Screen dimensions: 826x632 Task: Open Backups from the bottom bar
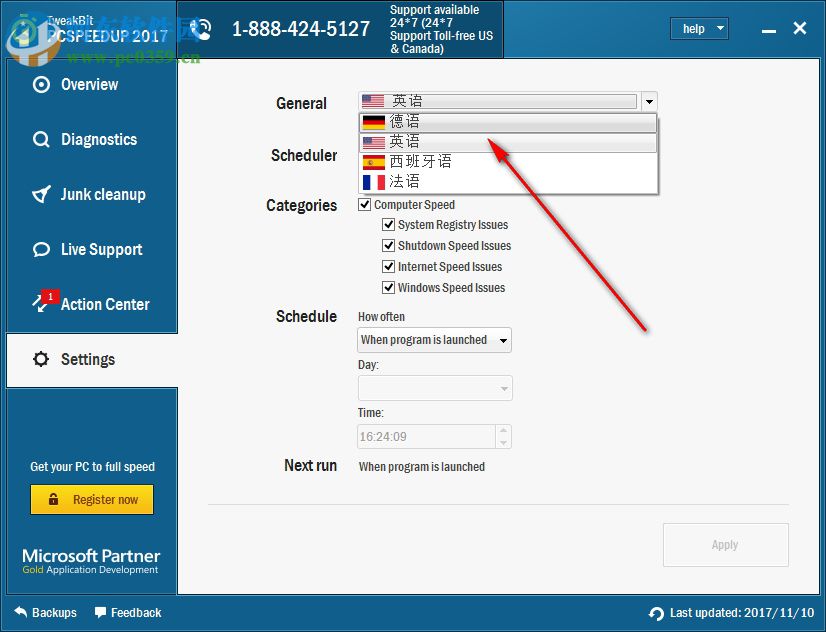(x=45, y=613)
